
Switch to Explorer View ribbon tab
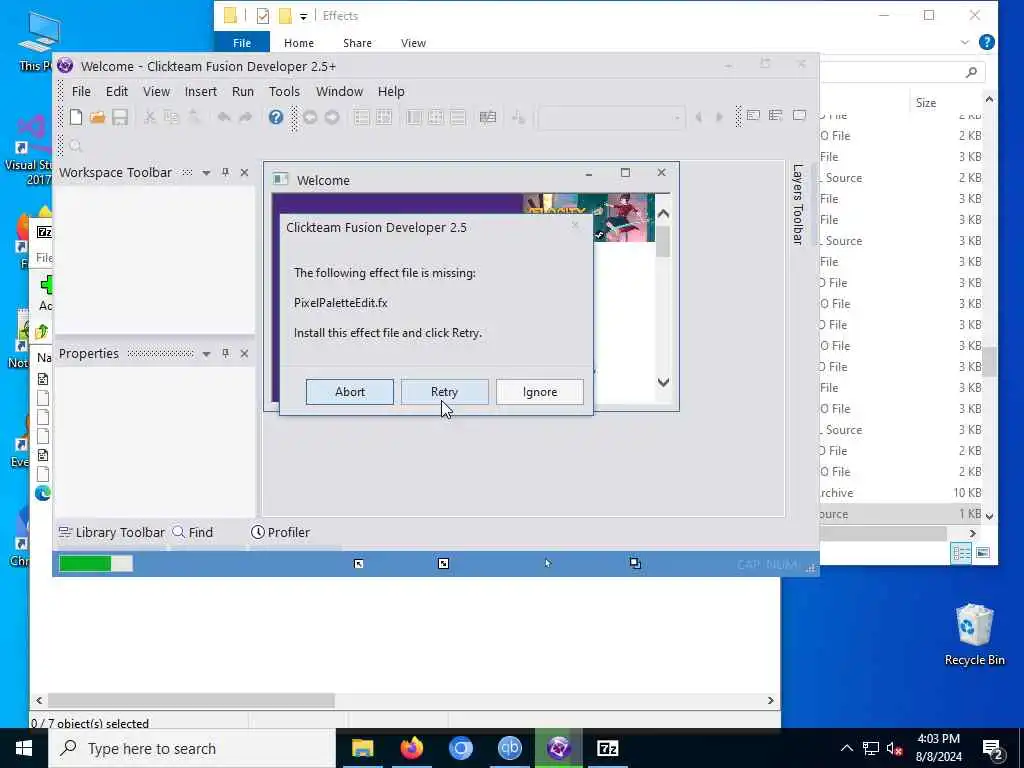(x=413, y=42)
